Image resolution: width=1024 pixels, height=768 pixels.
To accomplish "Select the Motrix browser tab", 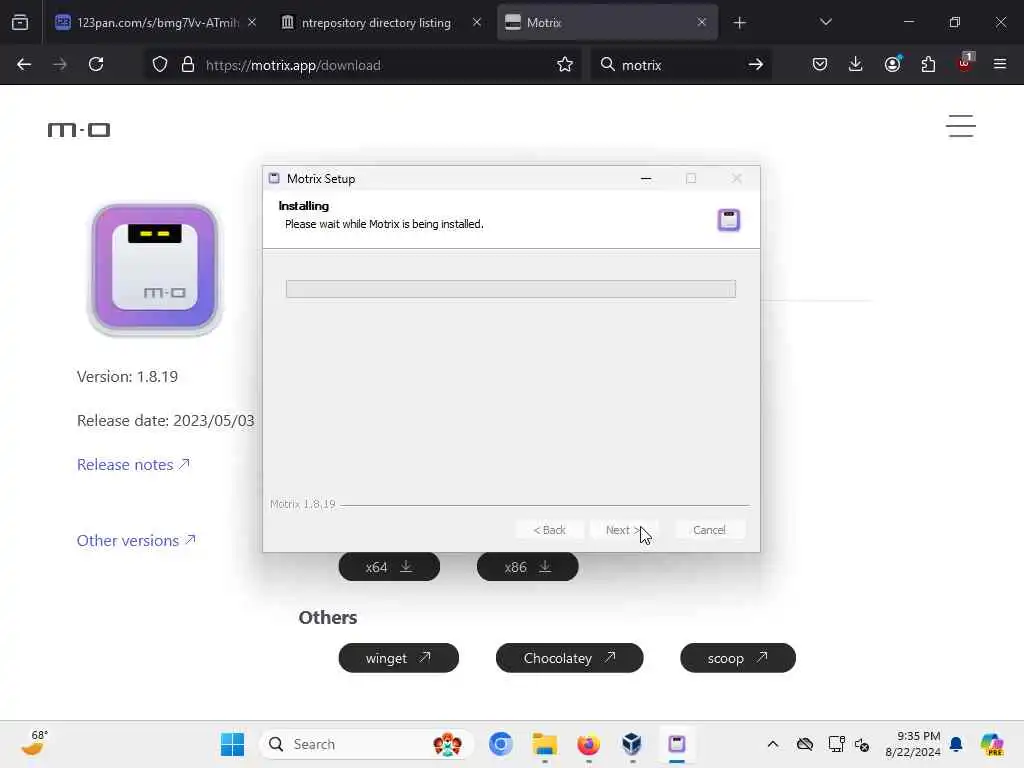I will (601, 23).
